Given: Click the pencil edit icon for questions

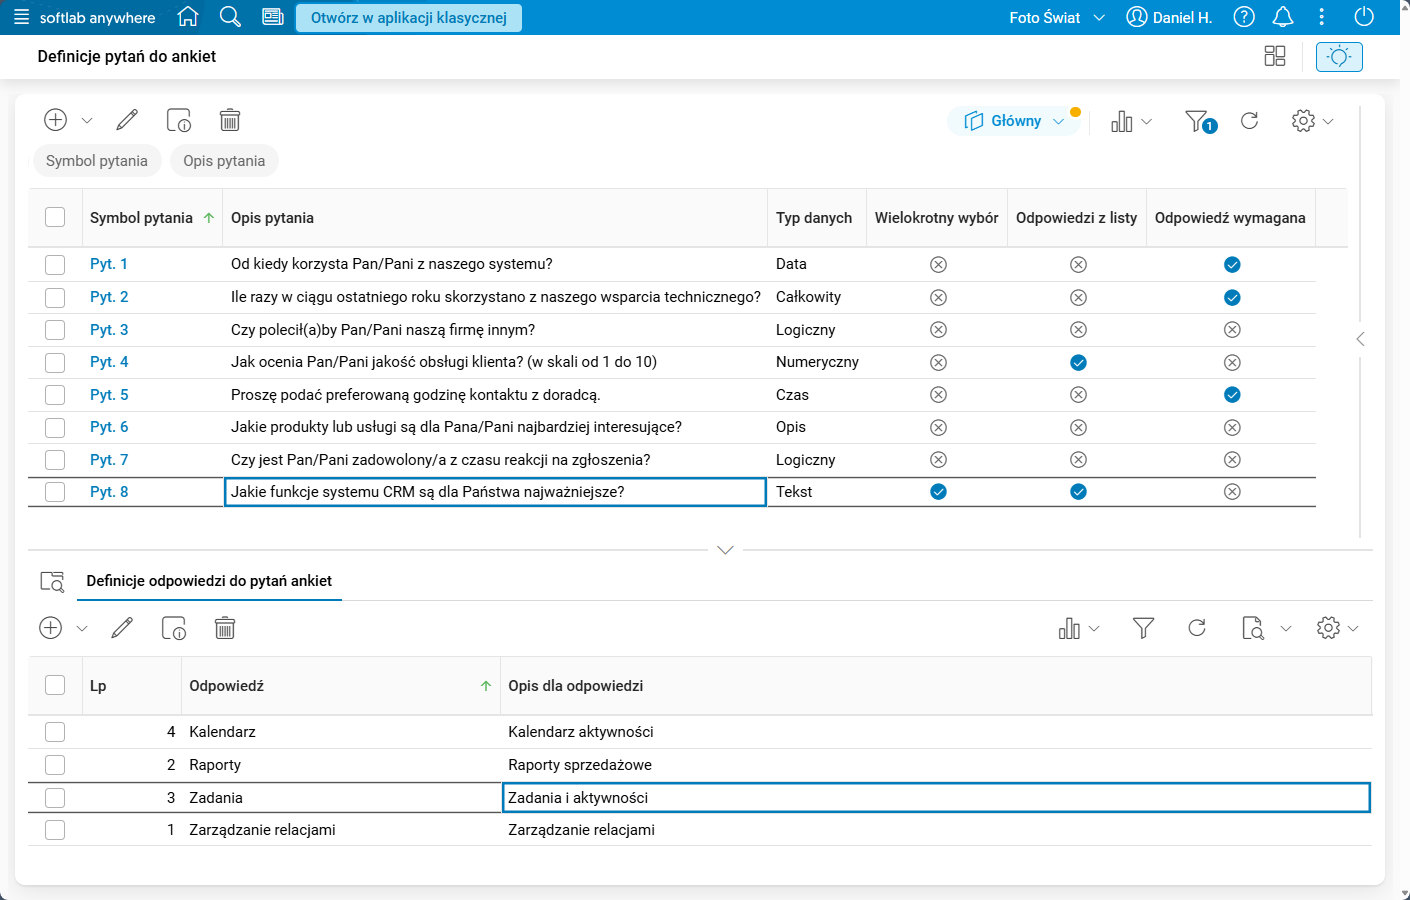Looking at the screenshot, I should pyautogui.click(x=127, y=121).
